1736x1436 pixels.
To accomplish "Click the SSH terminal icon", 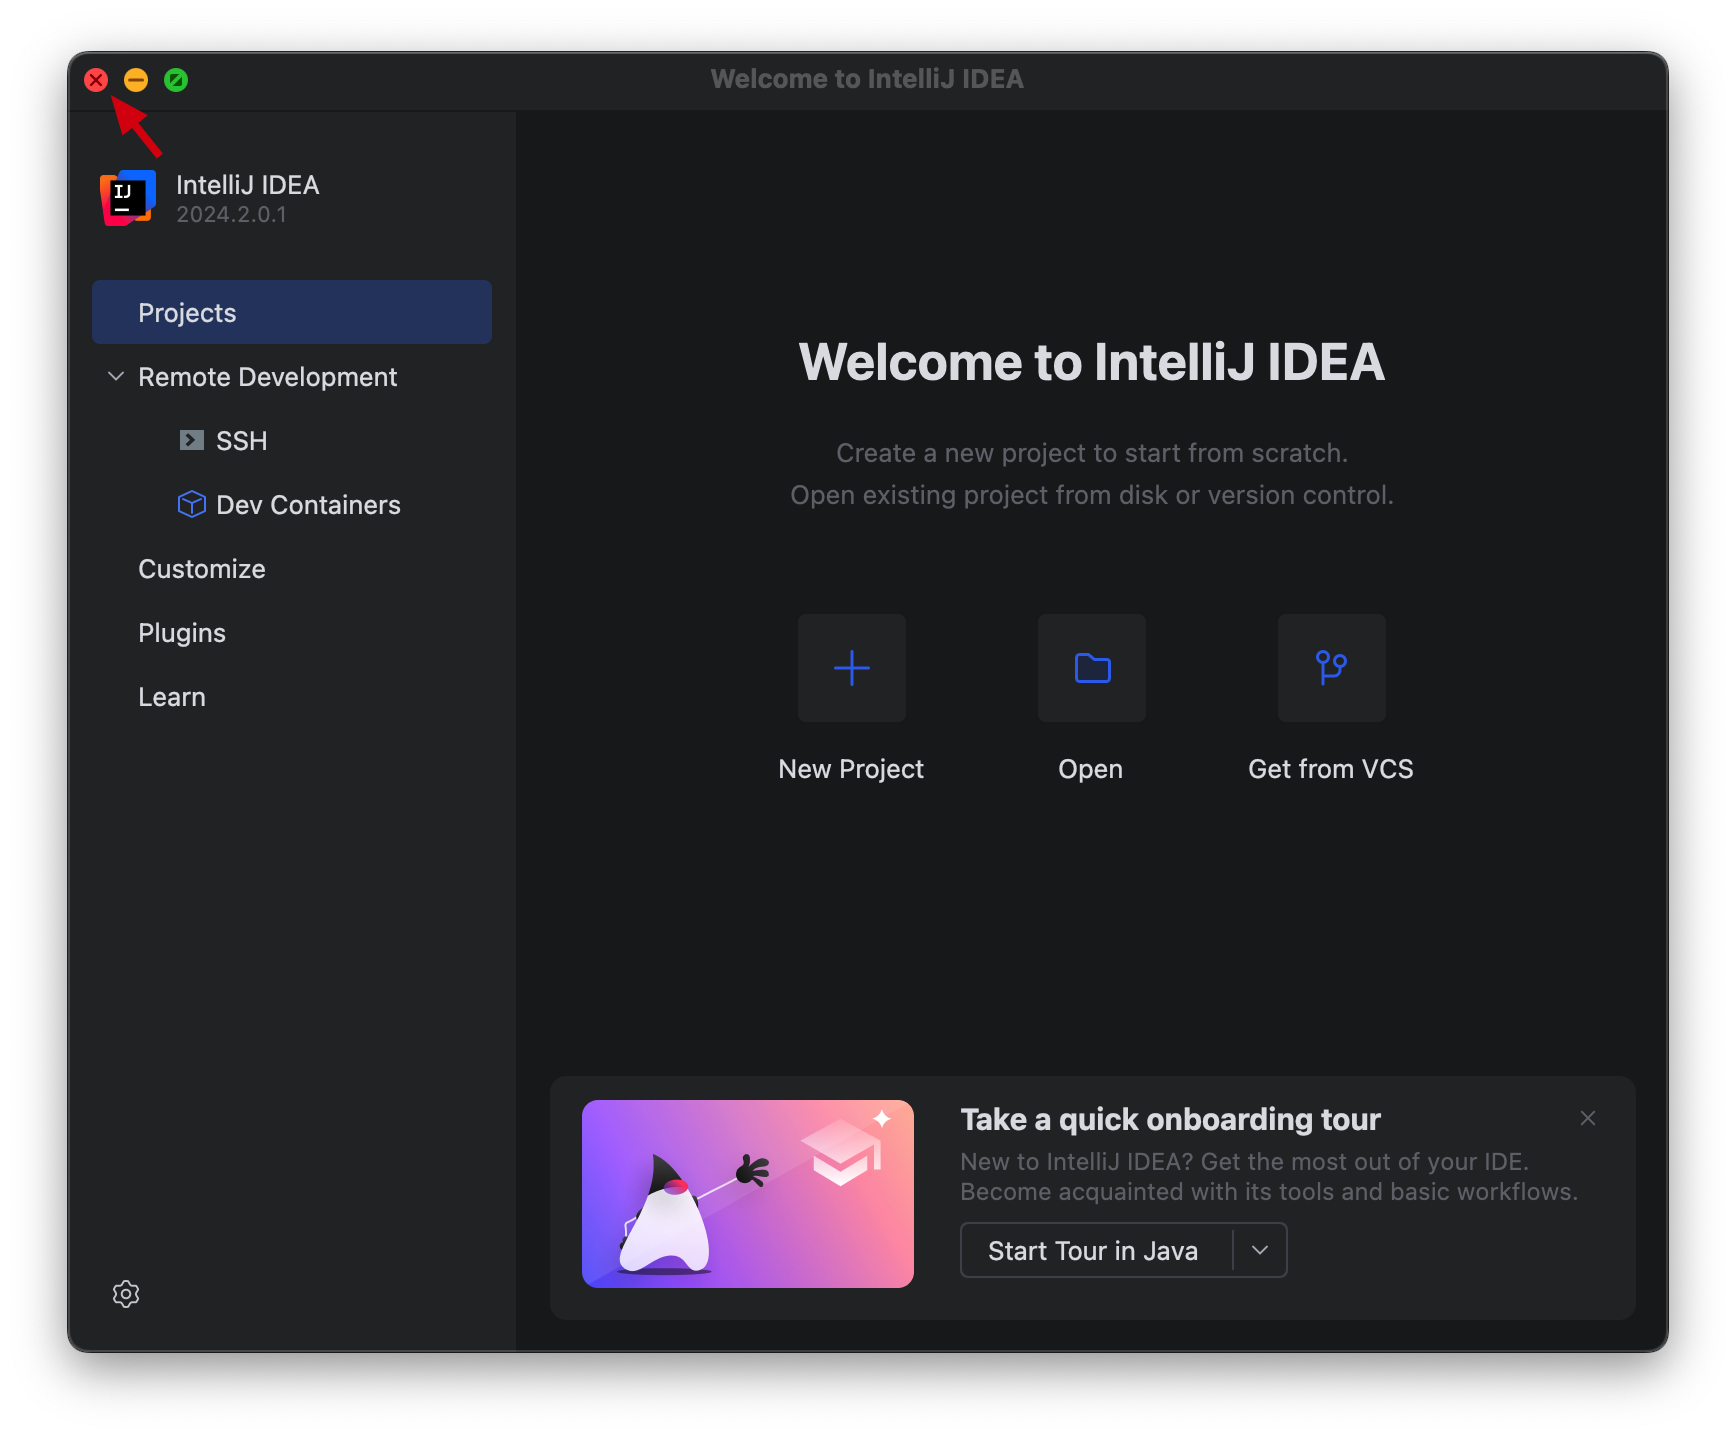I will [x=191, y=440].
